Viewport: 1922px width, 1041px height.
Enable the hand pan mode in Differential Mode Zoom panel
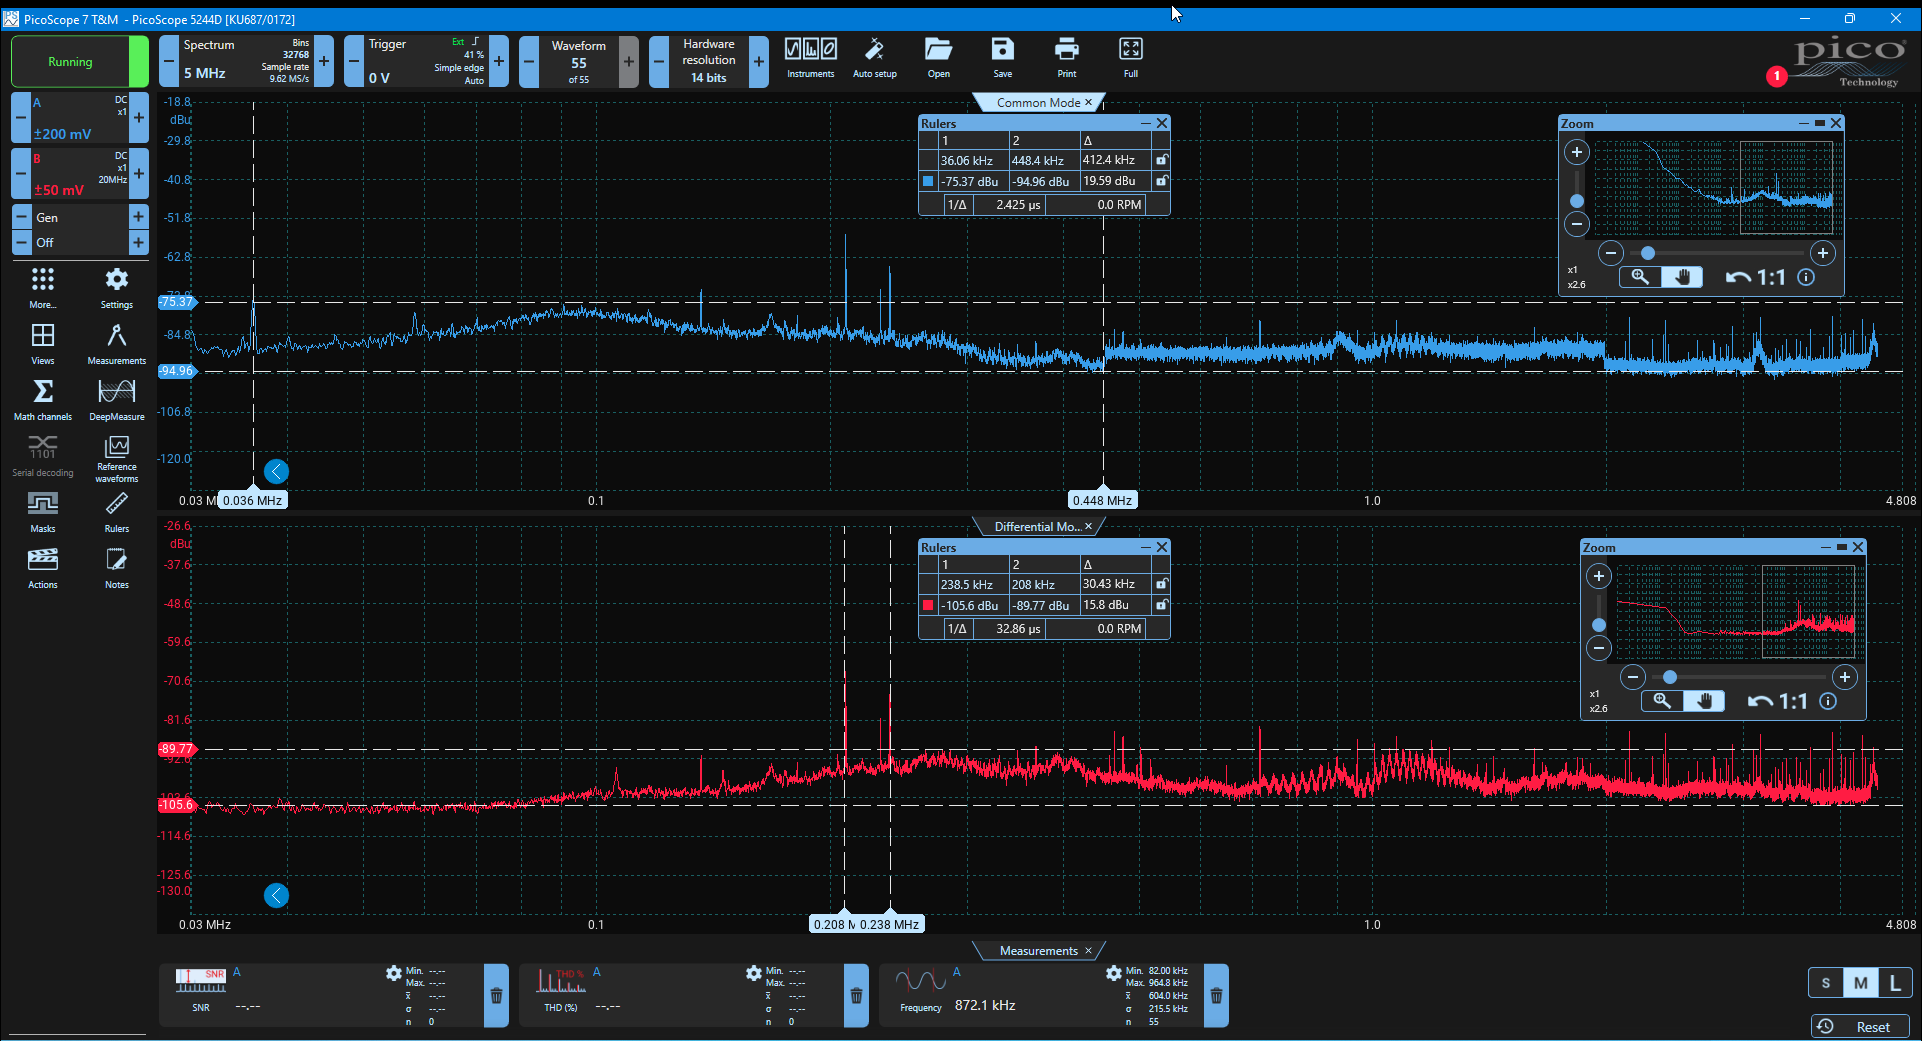(x=1704, y=701)
